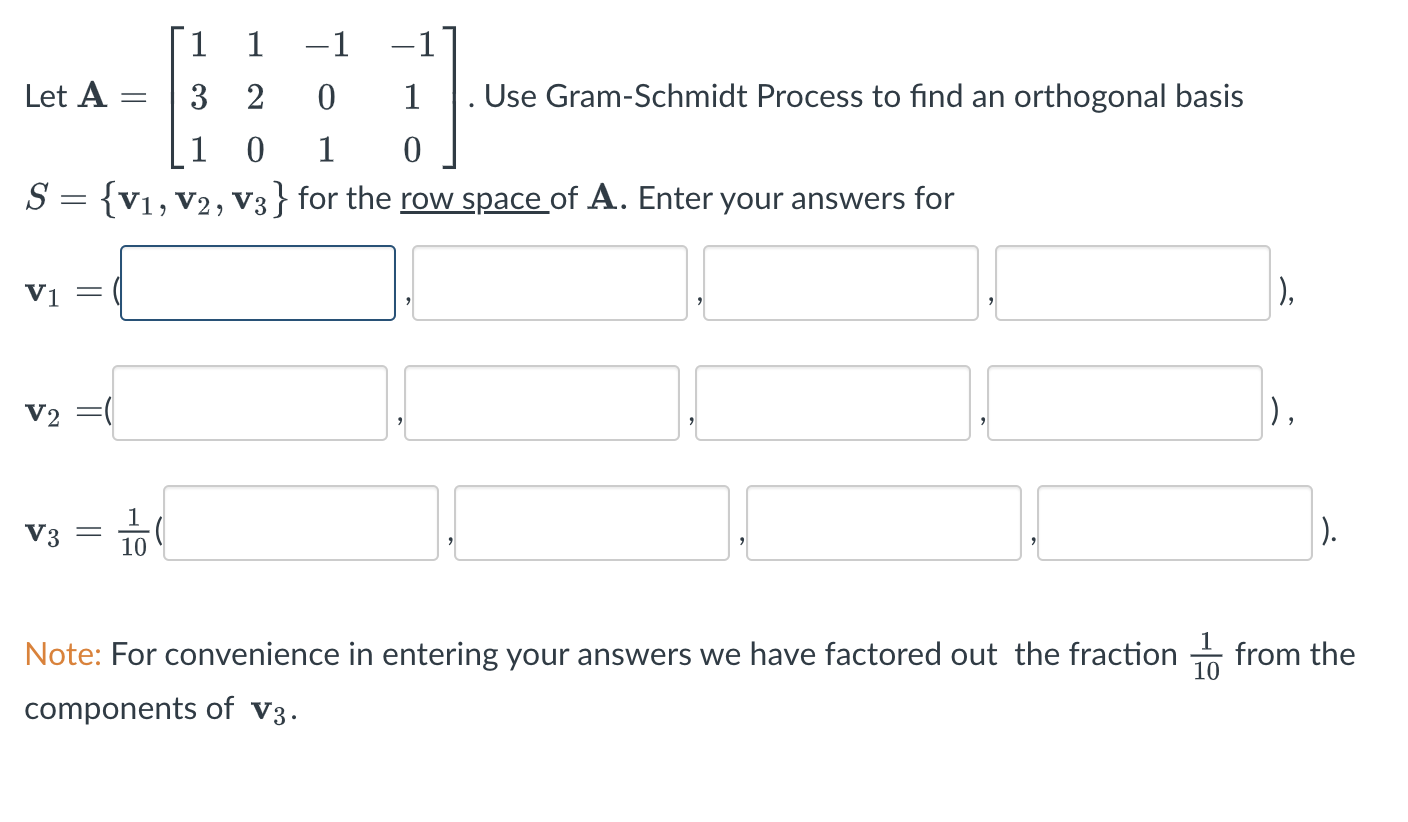Image resolution: width=1408 pixels, height=822 pixels.
Task: Select the second component field of v3
Action: [591, 523]
